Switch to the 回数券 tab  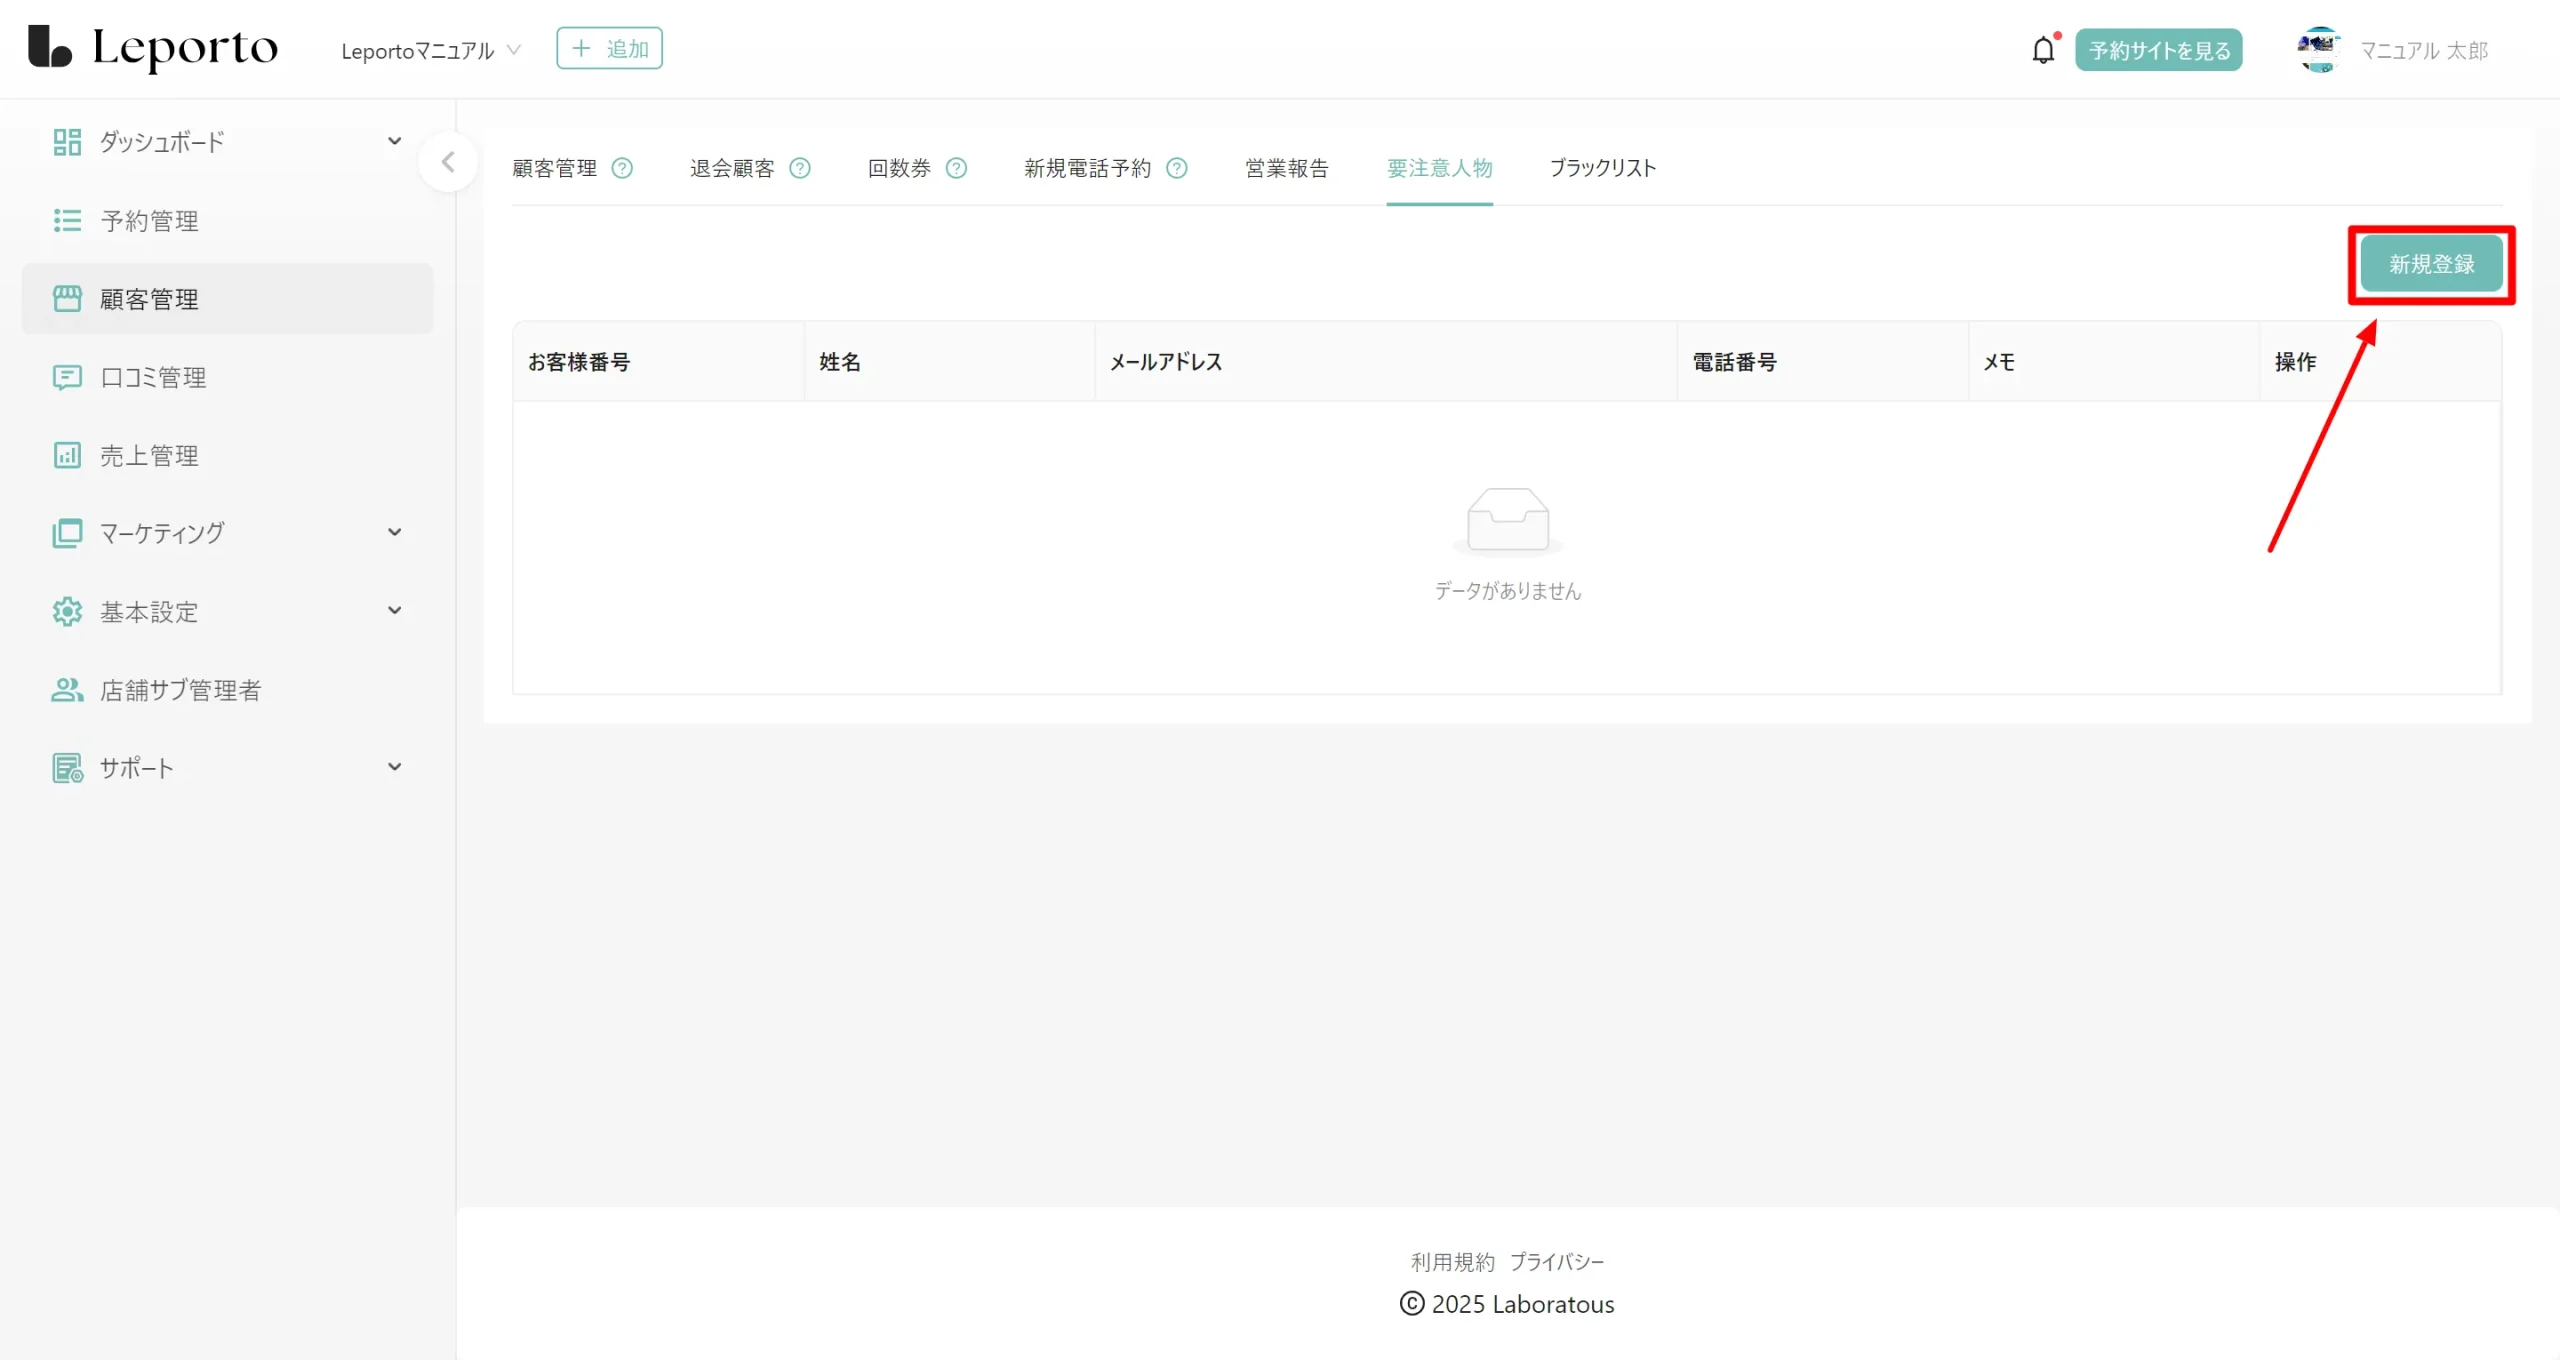pos(899,168)
